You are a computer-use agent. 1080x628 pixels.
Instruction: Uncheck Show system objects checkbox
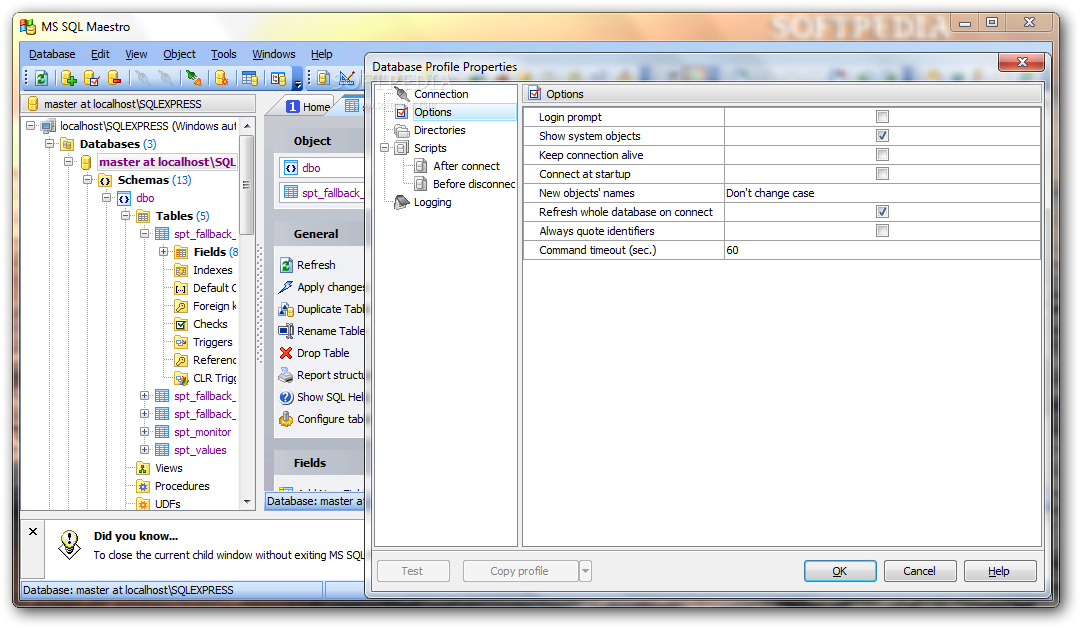[x=882, y=136]
